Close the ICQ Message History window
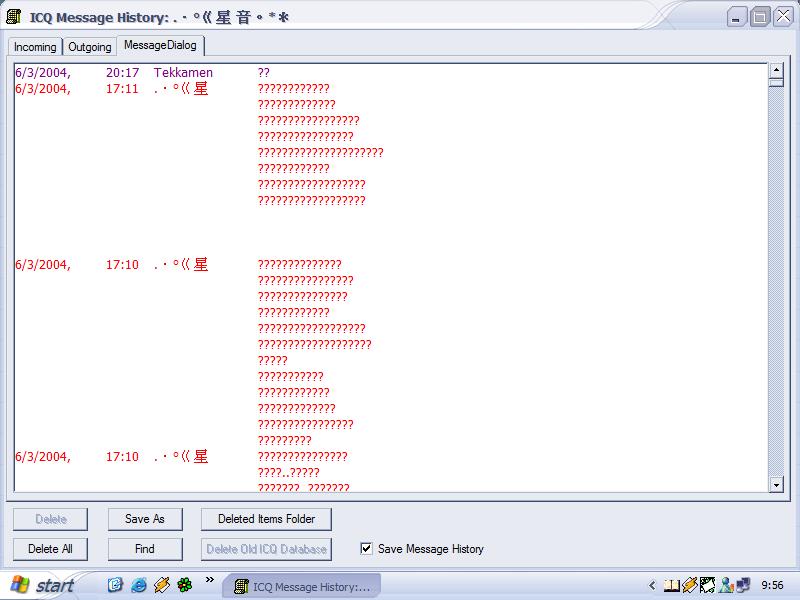 (783, 17)
